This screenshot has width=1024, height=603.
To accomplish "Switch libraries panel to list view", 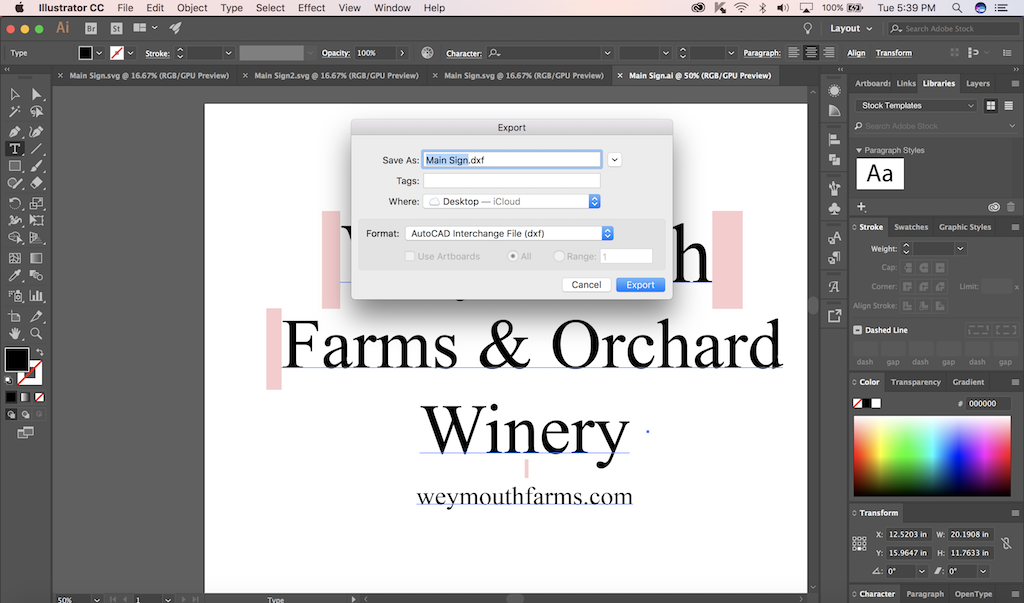I will pyautogui.click(x=1008, y=105).
